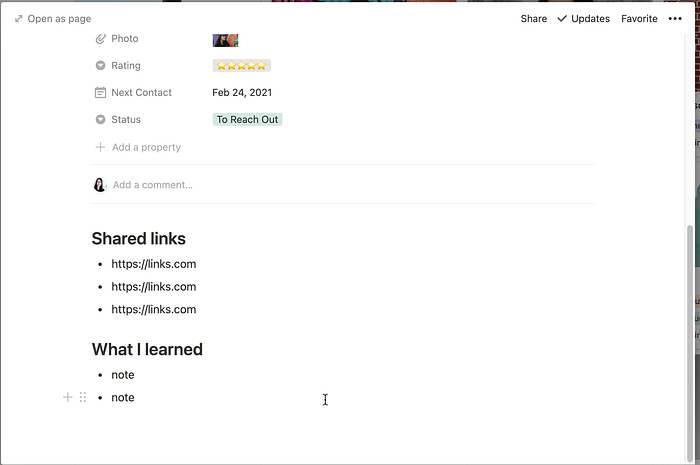This screenshot has width=700, height=465.
Task: Open the Feb 24, 2021 date picker
Action: (242, 92)
